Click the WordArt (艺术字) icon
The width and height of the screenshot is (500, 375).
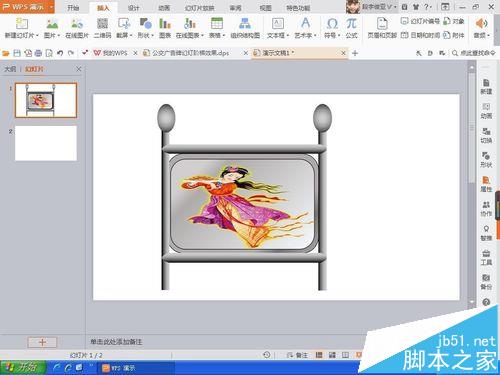[x=305, y=24]
